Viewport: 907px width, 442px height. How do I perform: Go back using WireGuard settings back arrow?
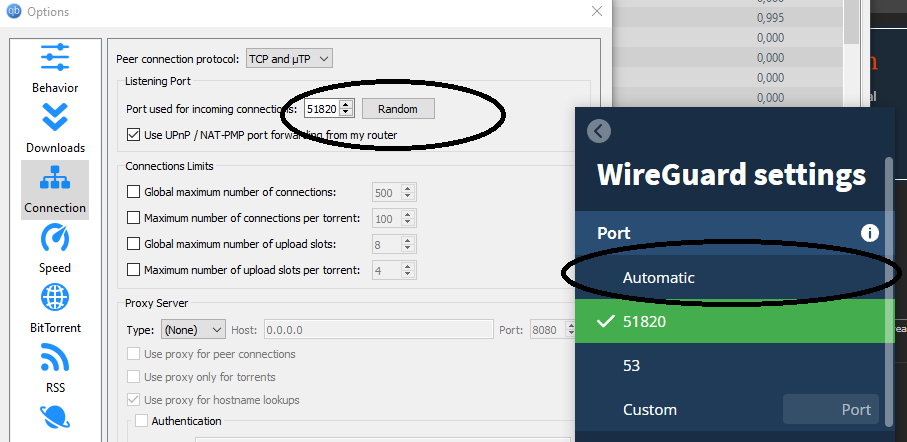pos(599,131)
